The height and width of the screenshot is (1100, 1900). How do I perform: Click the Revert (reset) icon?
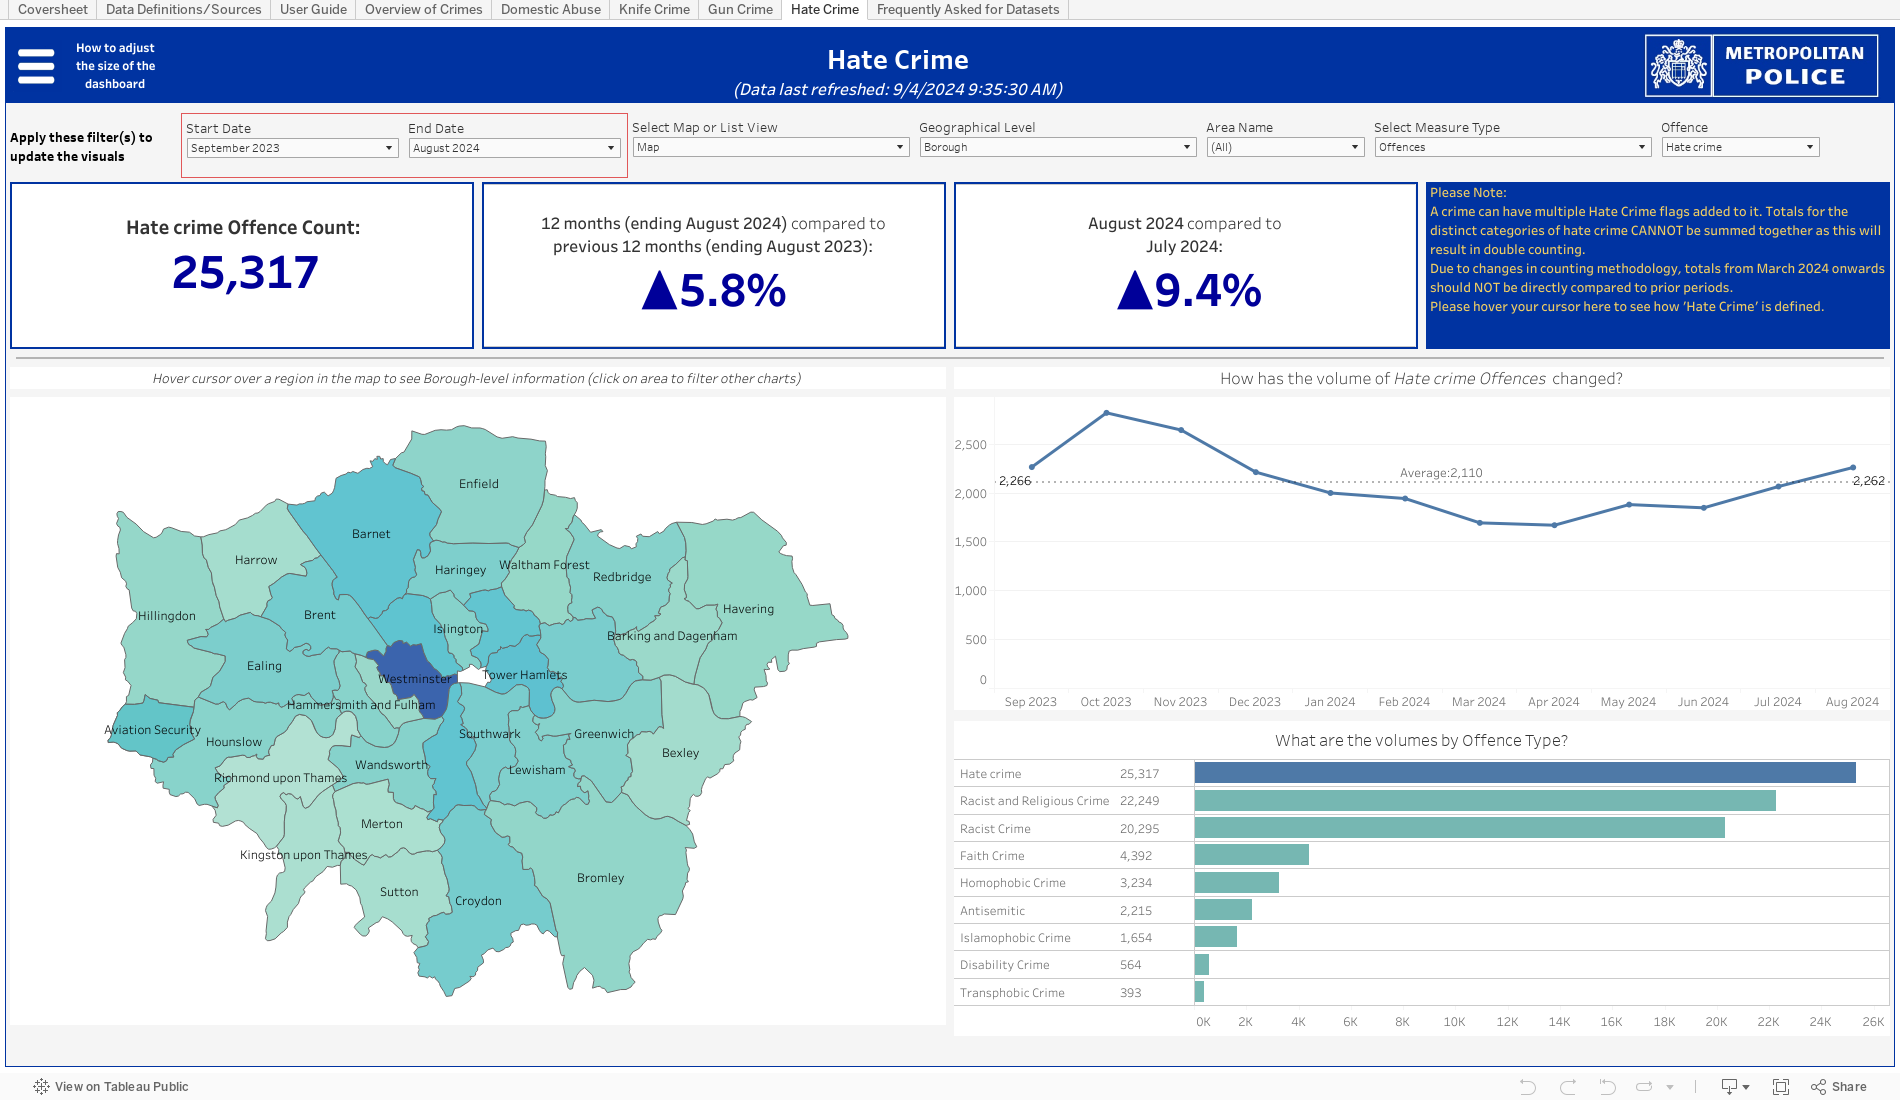(x=1607, y=1086)
